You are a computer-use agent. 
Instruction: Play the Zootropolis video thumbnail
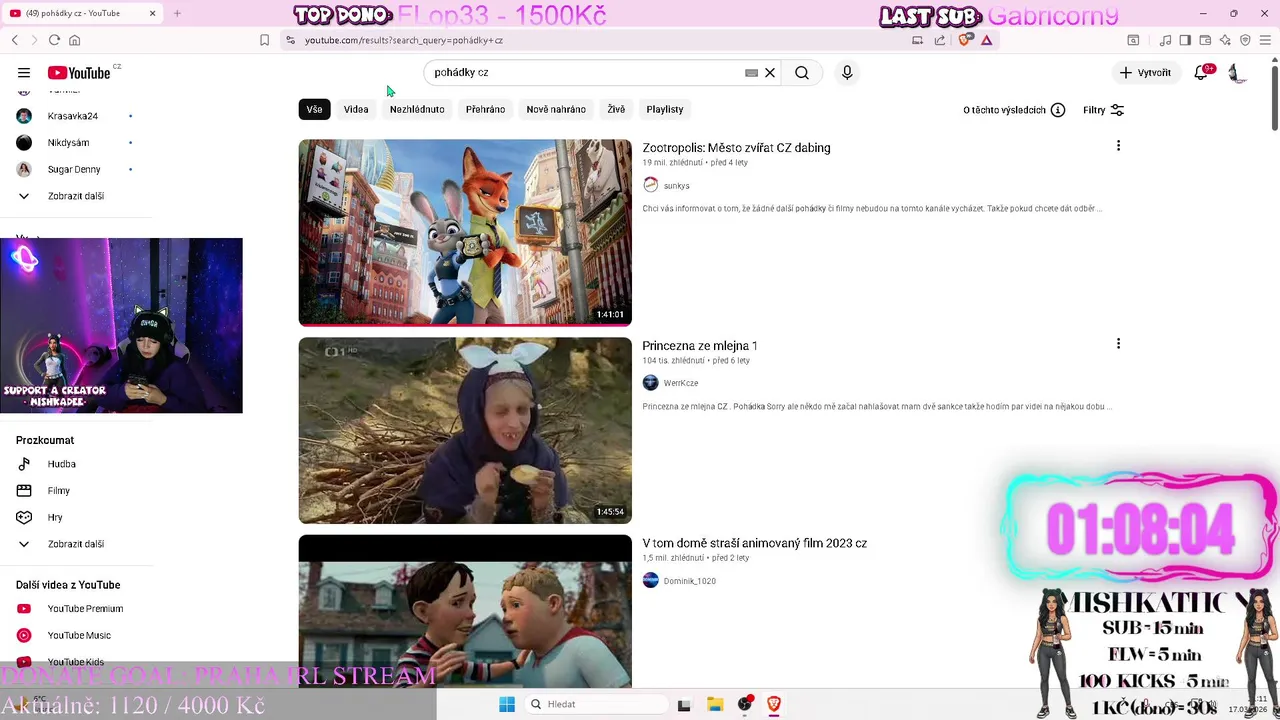[465, 232]
